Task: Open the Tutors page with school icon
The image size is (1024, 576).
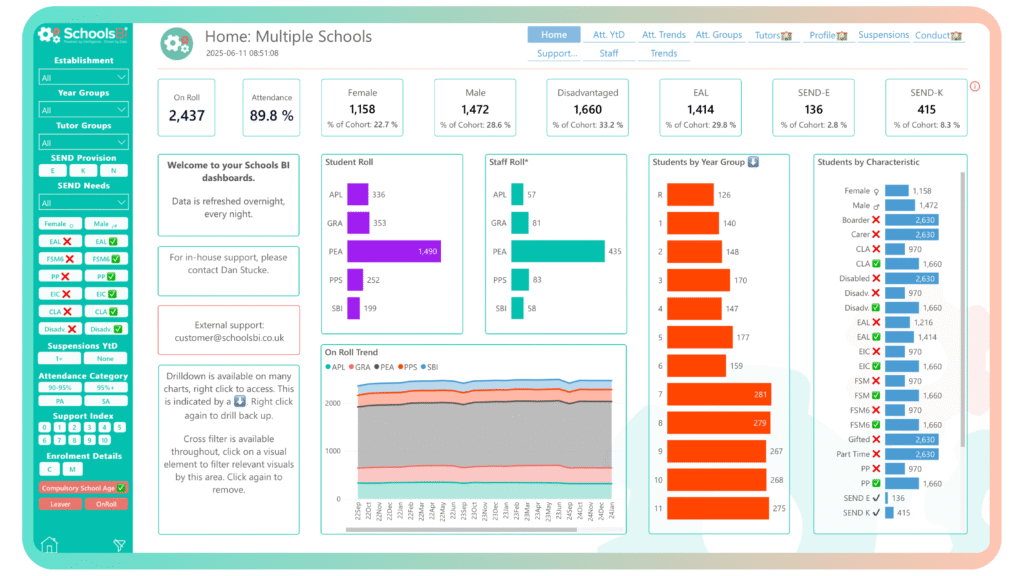Action: [x=773, y=35]
